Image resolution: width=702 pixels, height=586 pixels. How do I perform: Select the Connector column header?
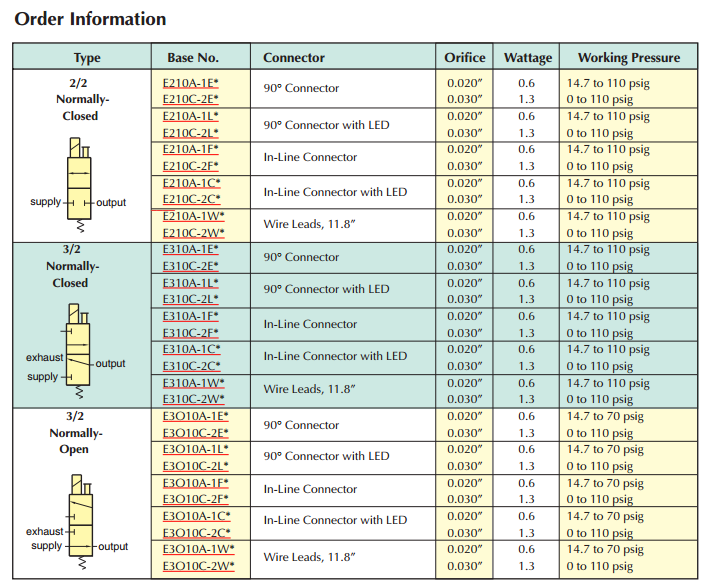[295, 58]
